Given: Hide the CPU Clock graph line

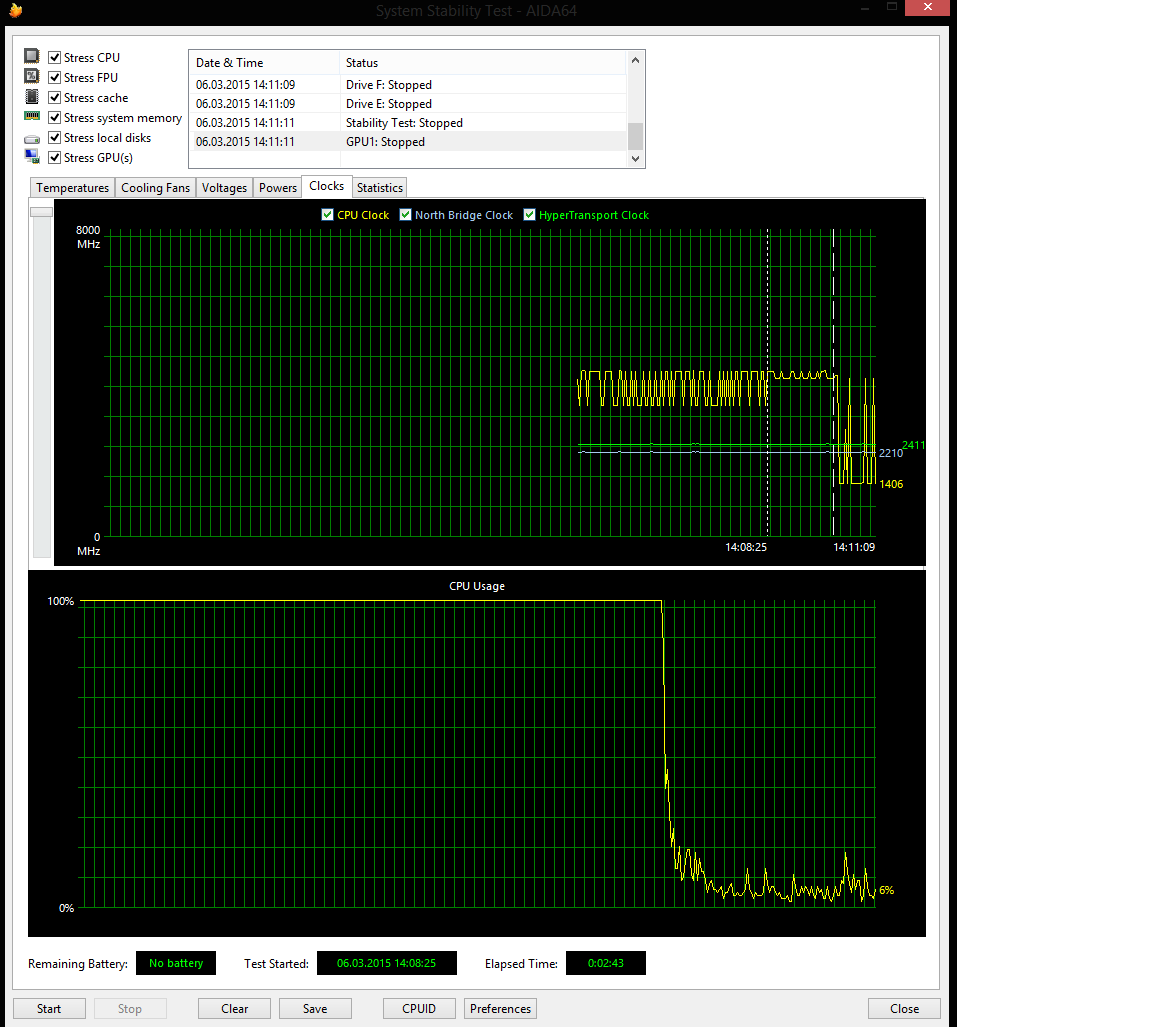Looking at the screenshot, I should 328,215.
